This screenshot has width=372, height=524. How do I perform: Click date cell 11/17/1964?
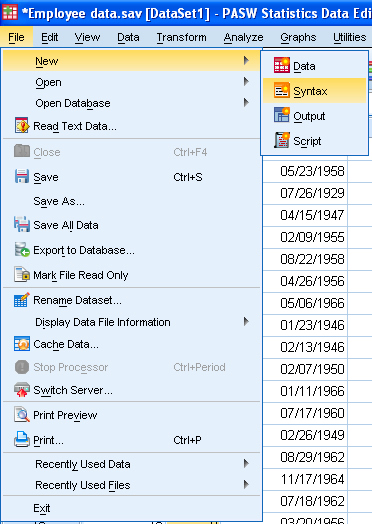[x=305, y=479]
